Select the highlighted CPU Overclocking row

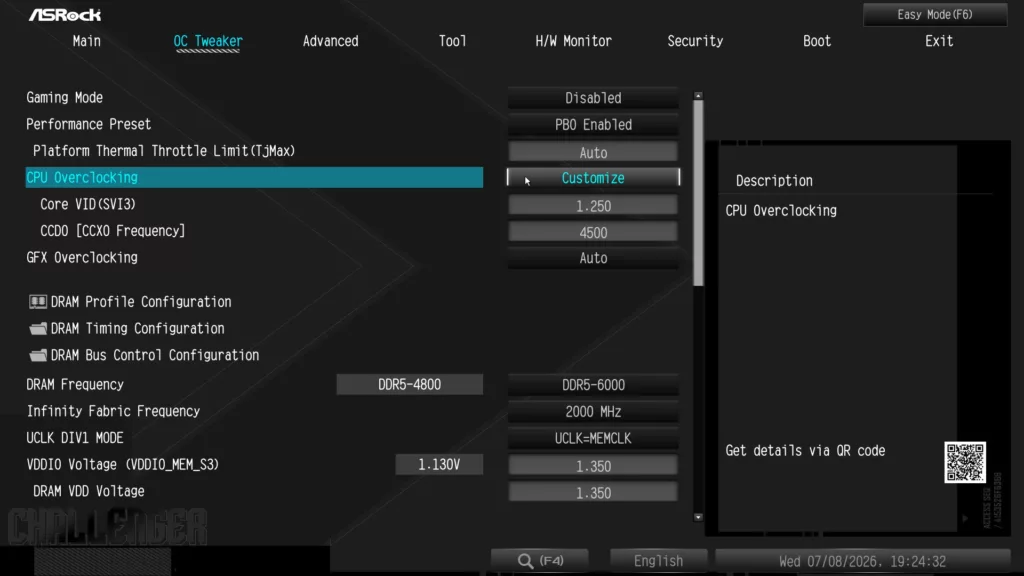click(x=254, y=178)
